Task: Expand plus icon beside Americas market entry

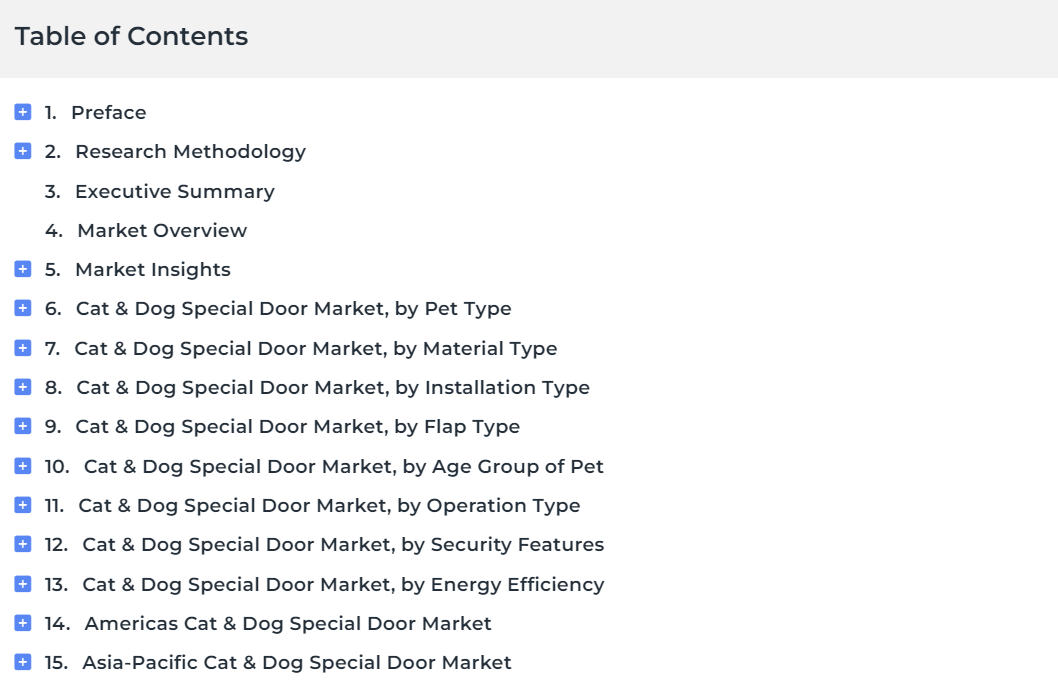Action: tap(23, 623)
